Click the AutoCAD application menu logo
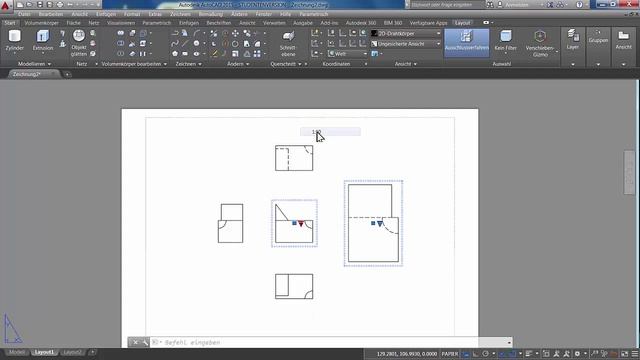Image resolution: width=640 pixels, height=360 pixels. 6,5
